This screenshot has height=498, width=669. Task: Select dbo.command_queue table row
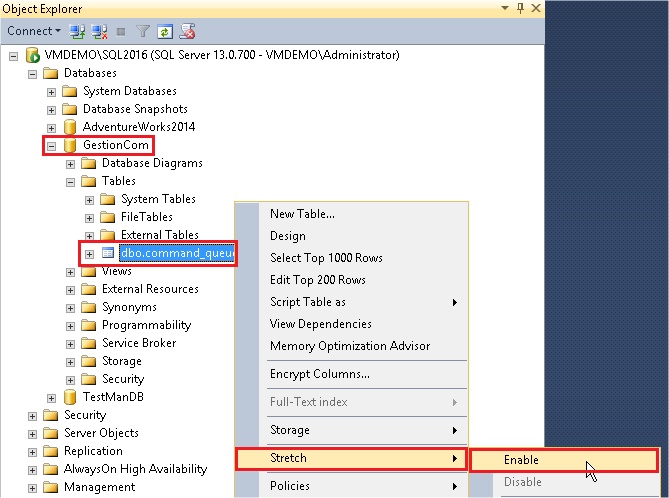click(177, 253)
